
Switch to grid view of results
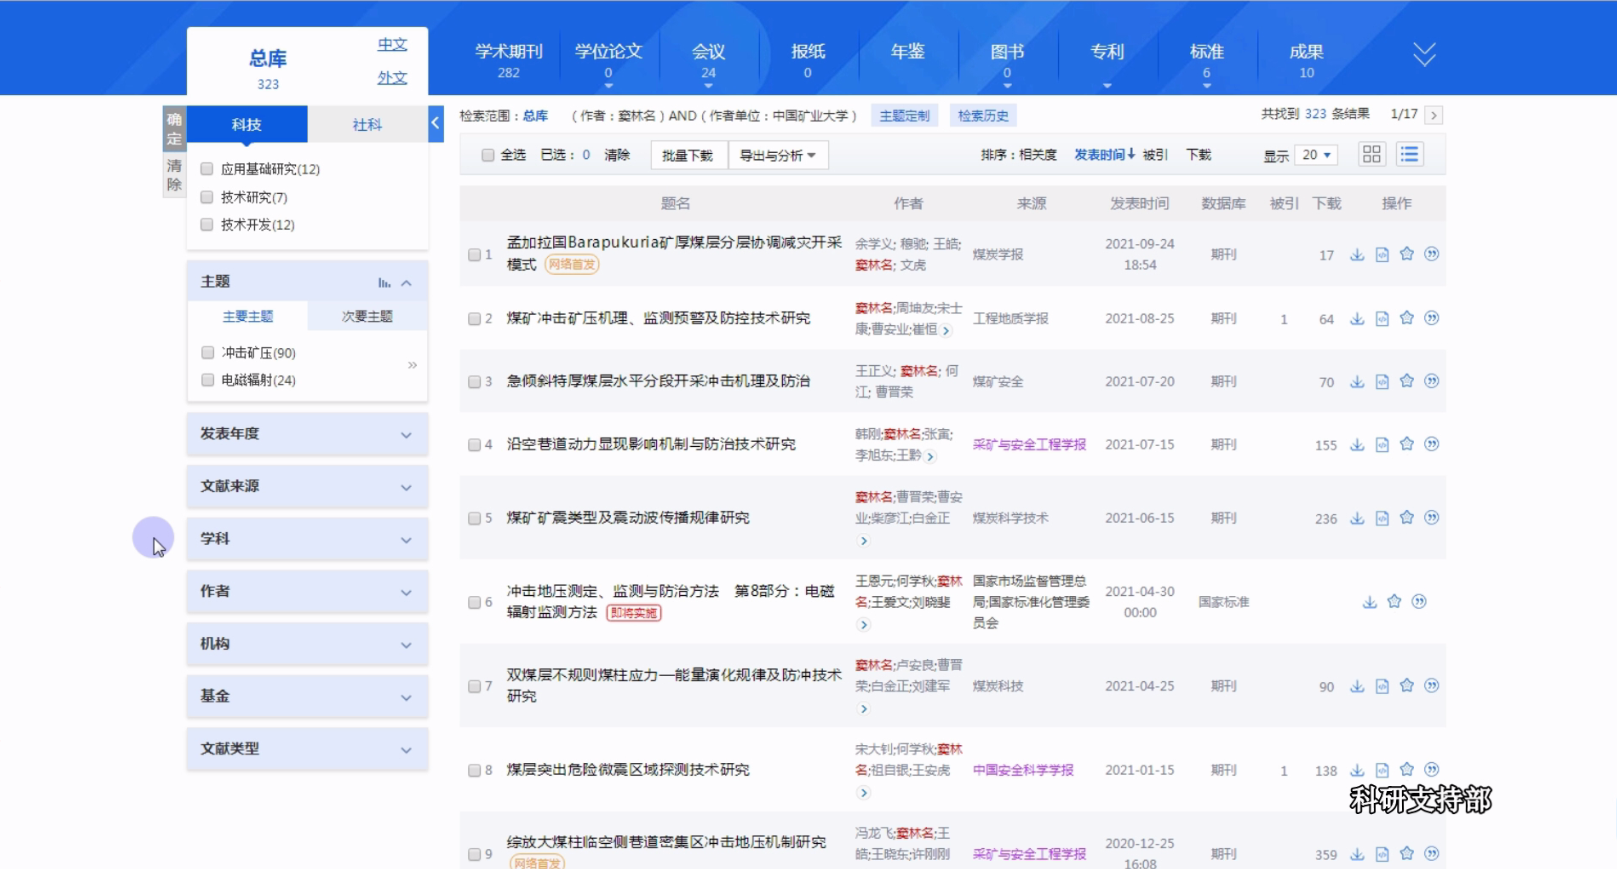pos(1371,154)
